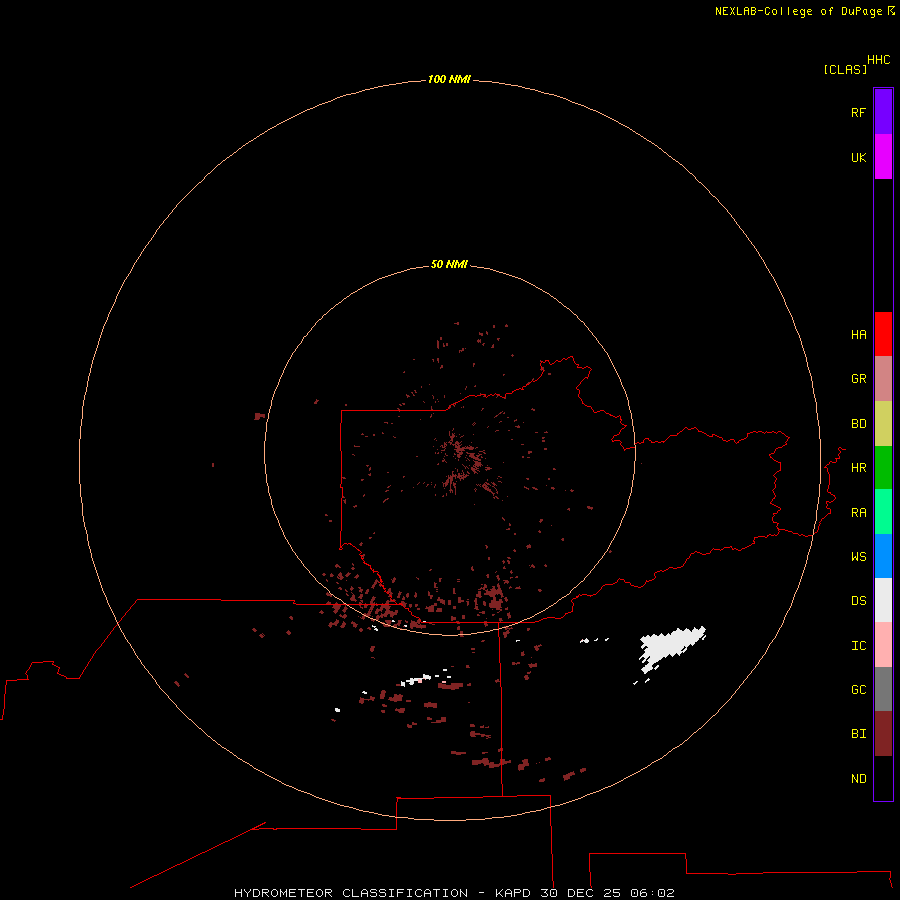Select the yellow BD legend swatch
Viewport: 900px width, 900px height.
pyautogui.click(x=883, y=424)
